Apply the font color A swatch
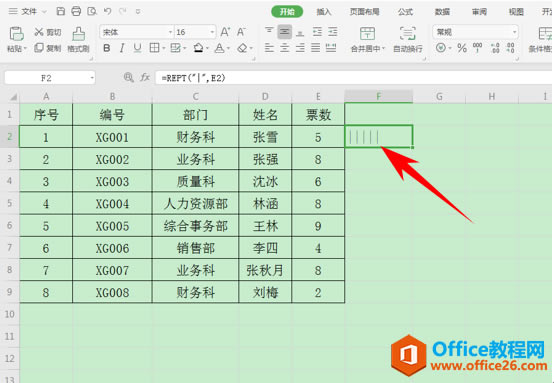 (x=219, y=48)
